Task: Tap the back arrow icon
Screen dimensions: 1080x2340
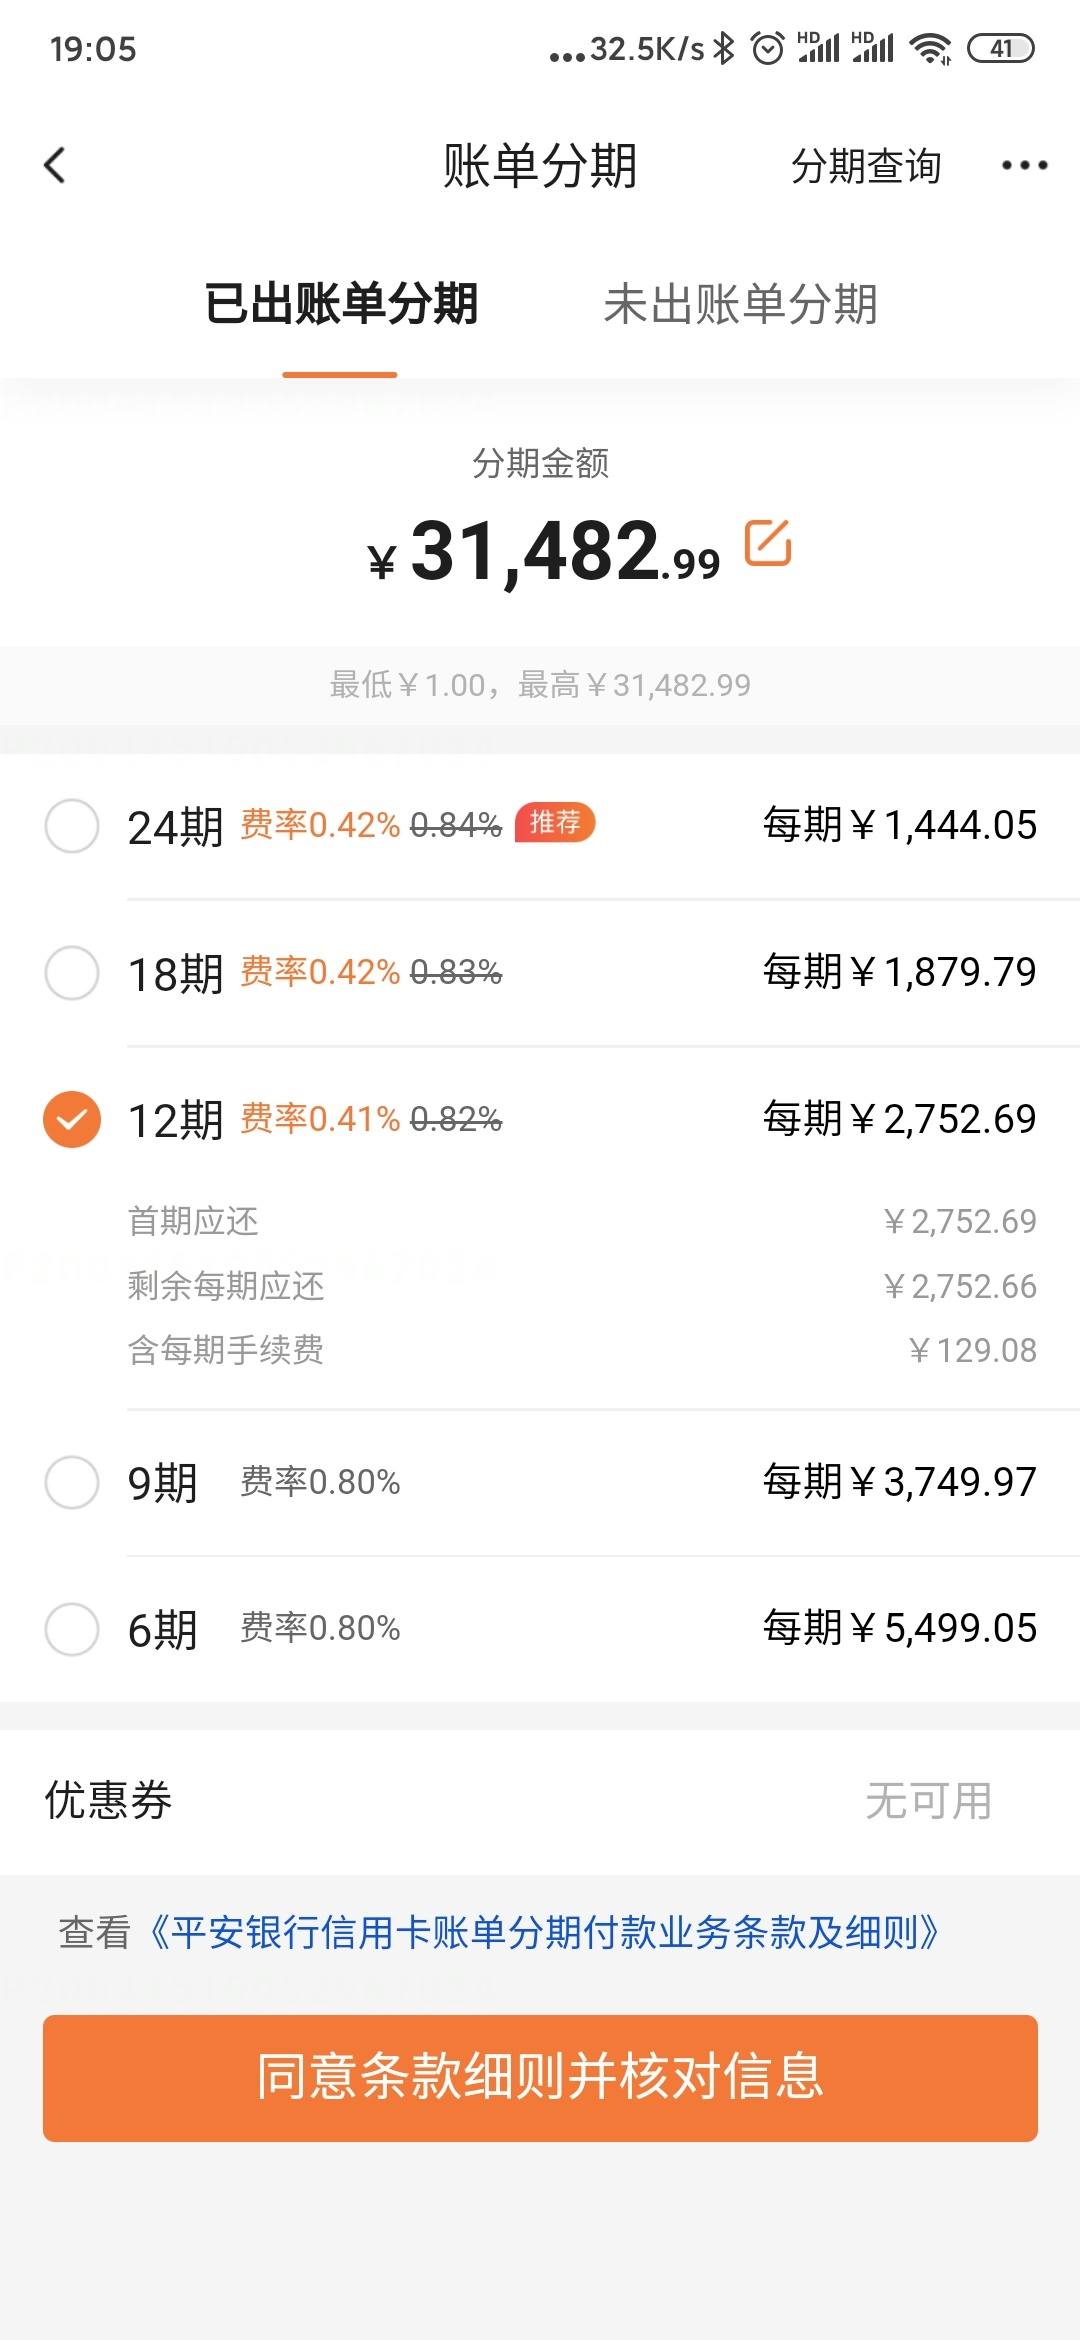Action: (x=55, y=165)
